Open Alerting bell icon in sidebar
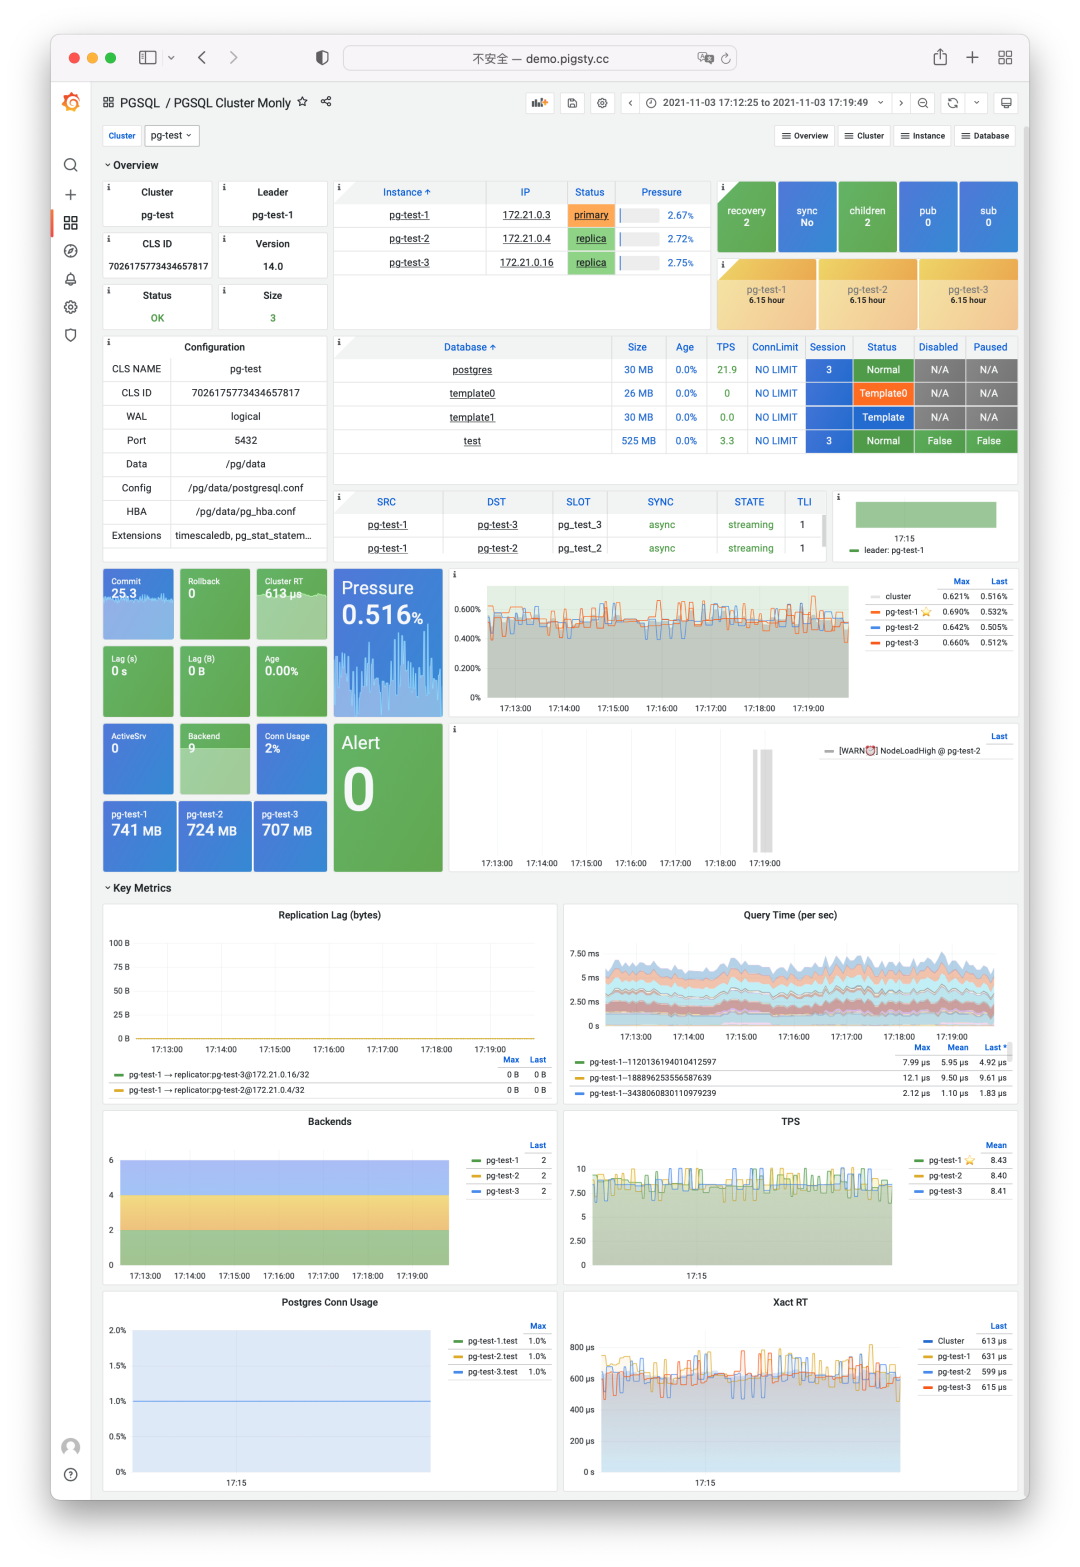The height and width of the screenshot is (1567, 1080). tap(70, 279)
